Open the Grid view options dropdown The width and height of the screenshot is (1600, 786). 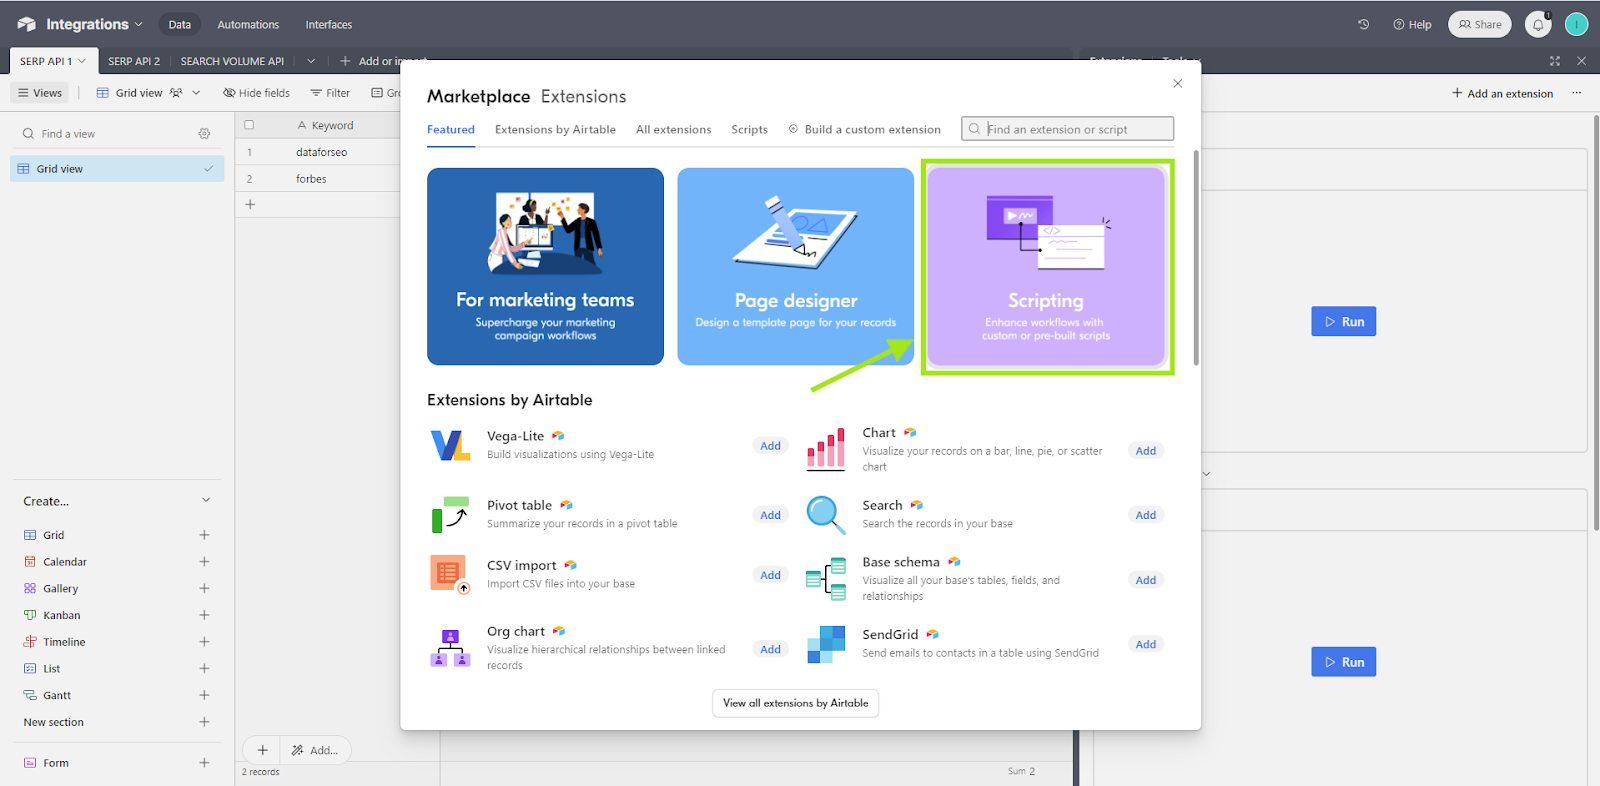pos(196,93)
